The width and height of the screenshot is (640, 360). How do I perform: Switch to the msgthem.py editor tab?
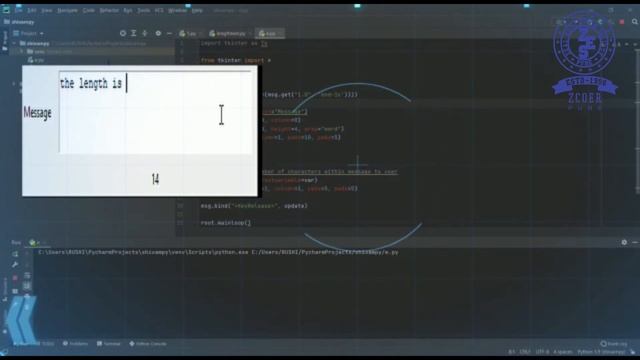(229, 33)
